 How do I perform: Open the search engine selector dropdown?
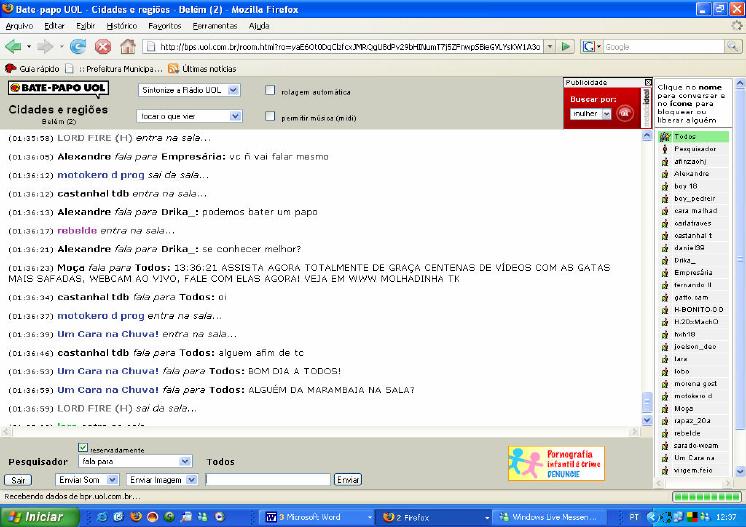591,47
